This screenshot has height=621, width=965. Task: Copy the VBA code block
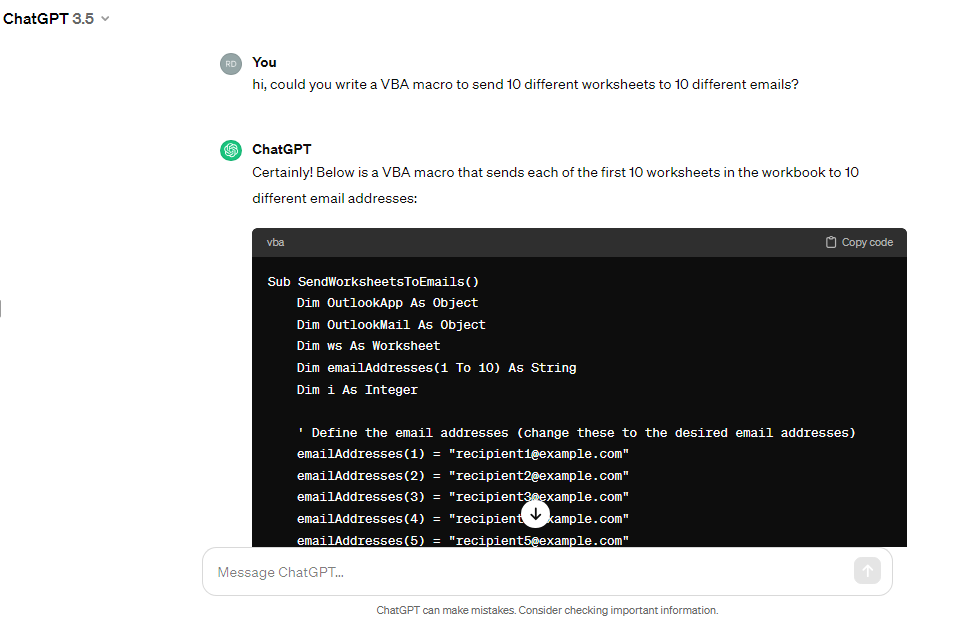coord(859,242)
